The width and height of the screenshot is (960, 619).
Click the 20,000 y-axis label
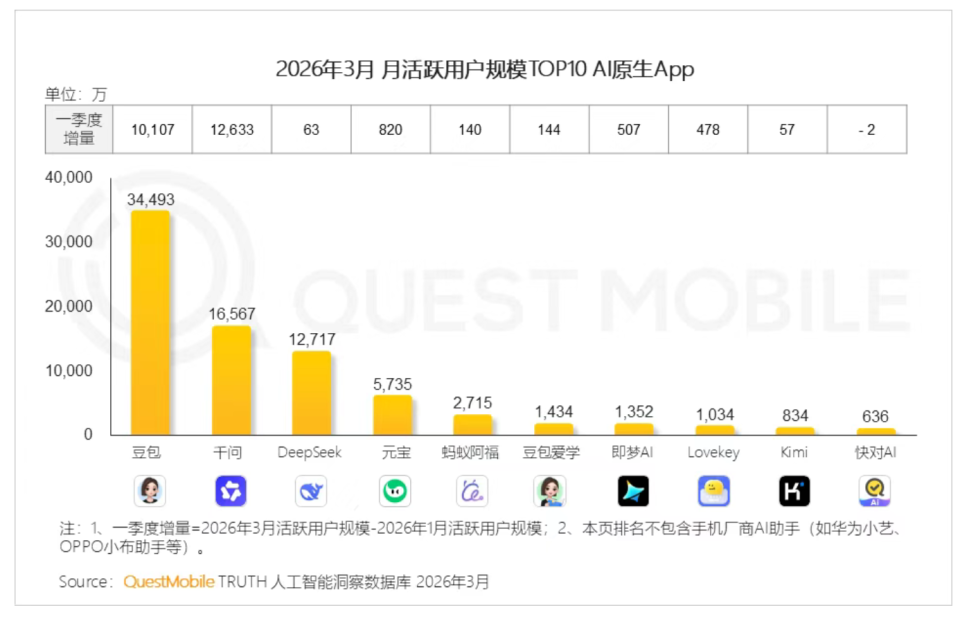(69, 306)
